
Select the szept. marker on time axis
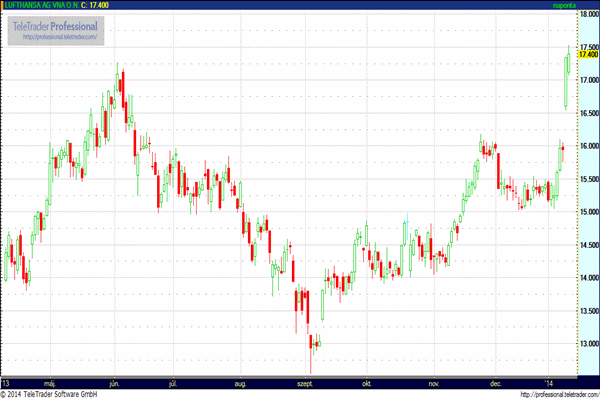(305, 384)
